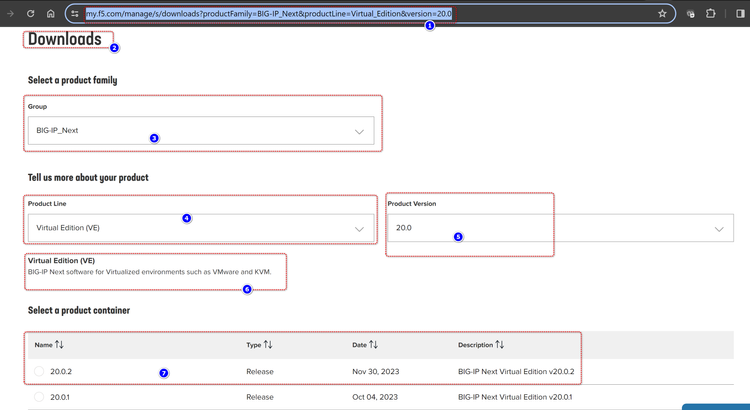Click the Date column header label
Screen dimensions: 750x410
click(359, 344)
